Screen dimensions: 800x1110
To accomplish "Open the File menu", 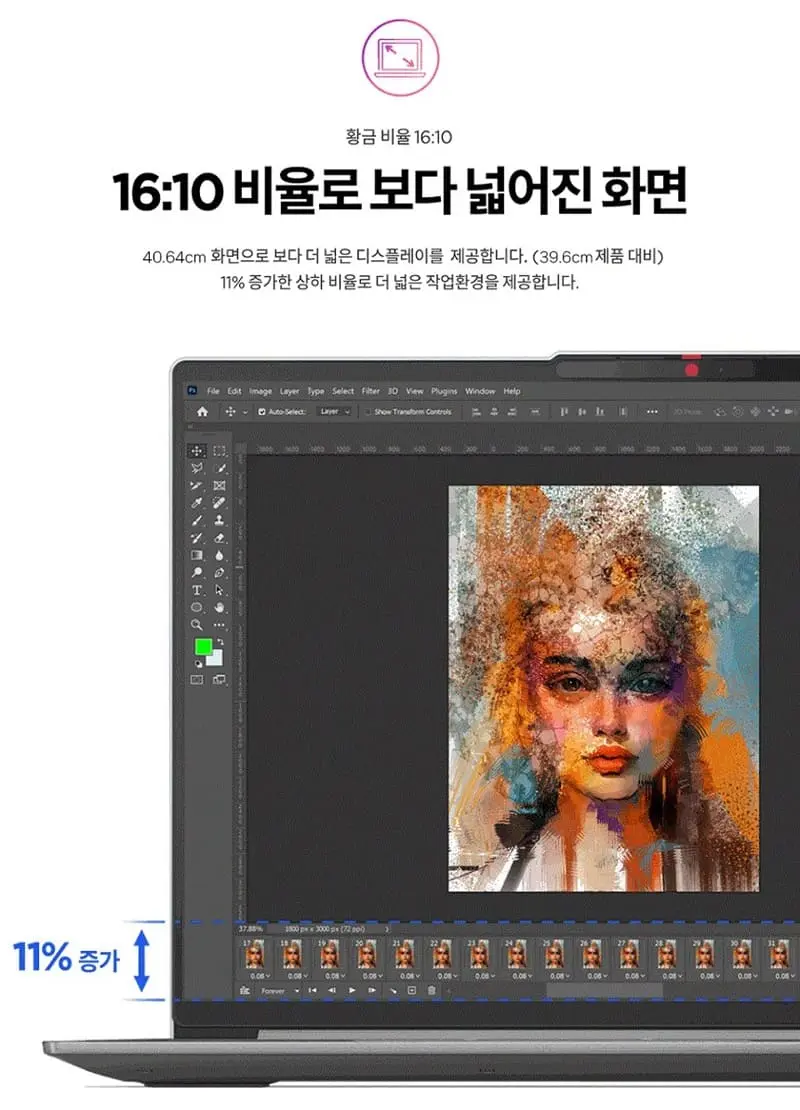I will [213, 391].
